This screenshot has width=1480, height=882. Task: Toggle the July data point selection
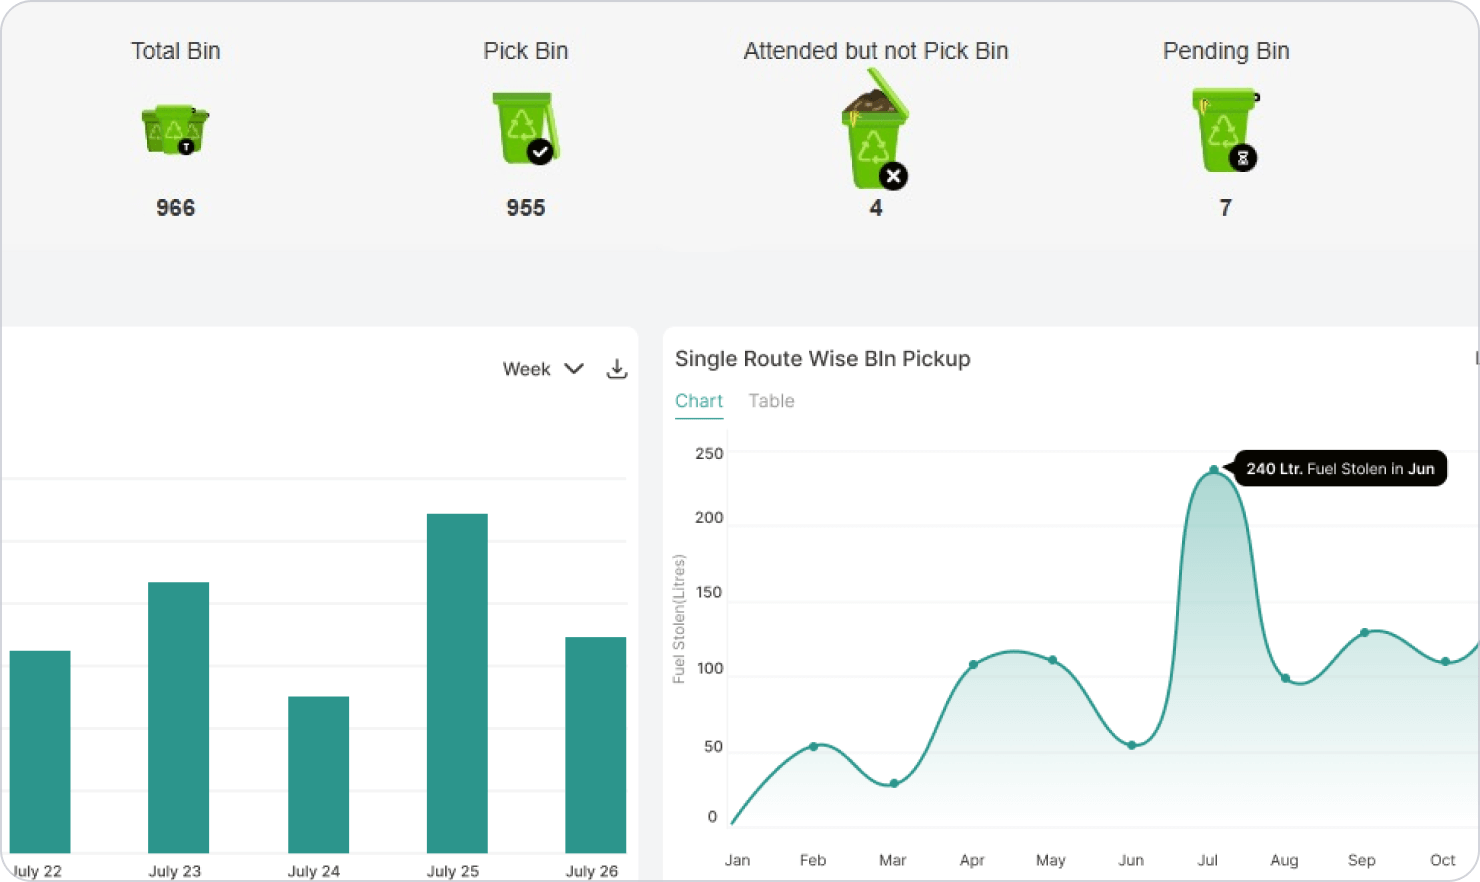1215,468
